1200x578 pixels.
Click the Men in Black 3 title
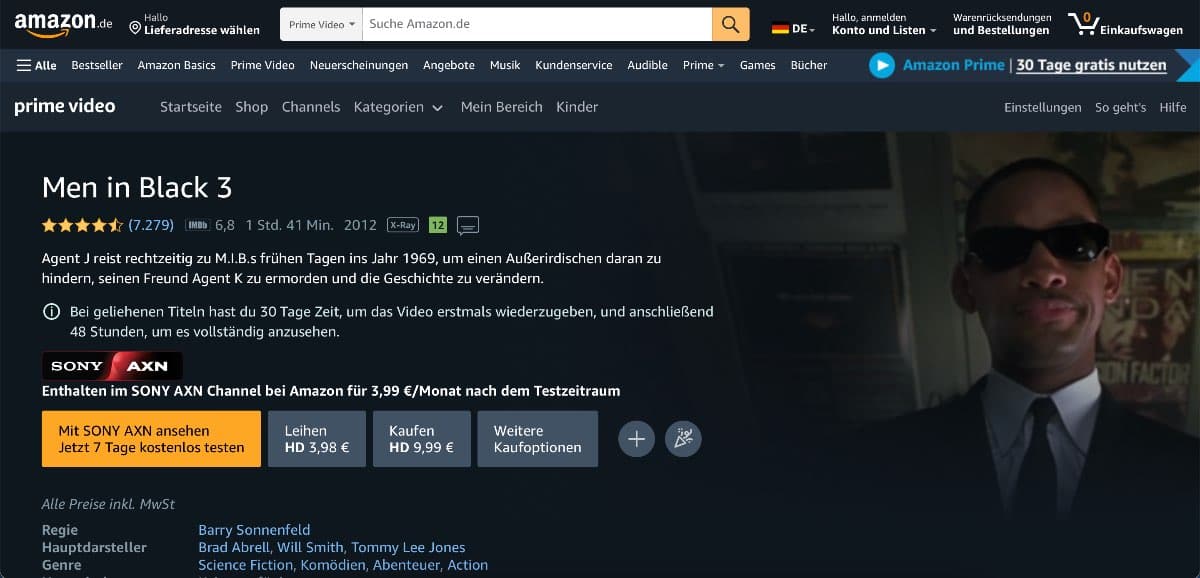tap(137, 187)
